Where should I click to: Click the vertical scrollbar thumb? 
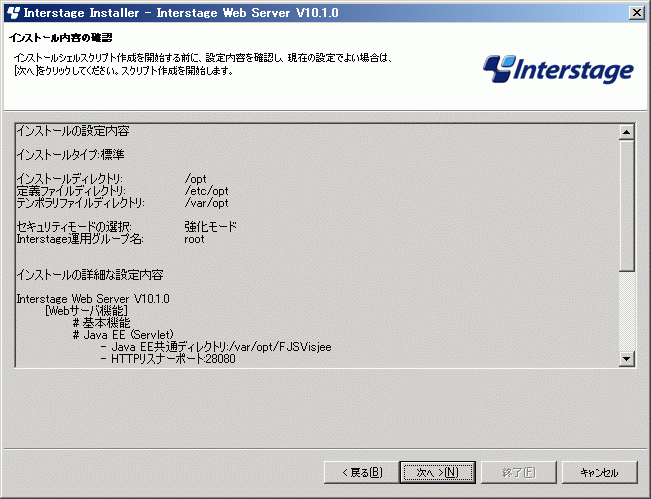[x=626, y=206]
